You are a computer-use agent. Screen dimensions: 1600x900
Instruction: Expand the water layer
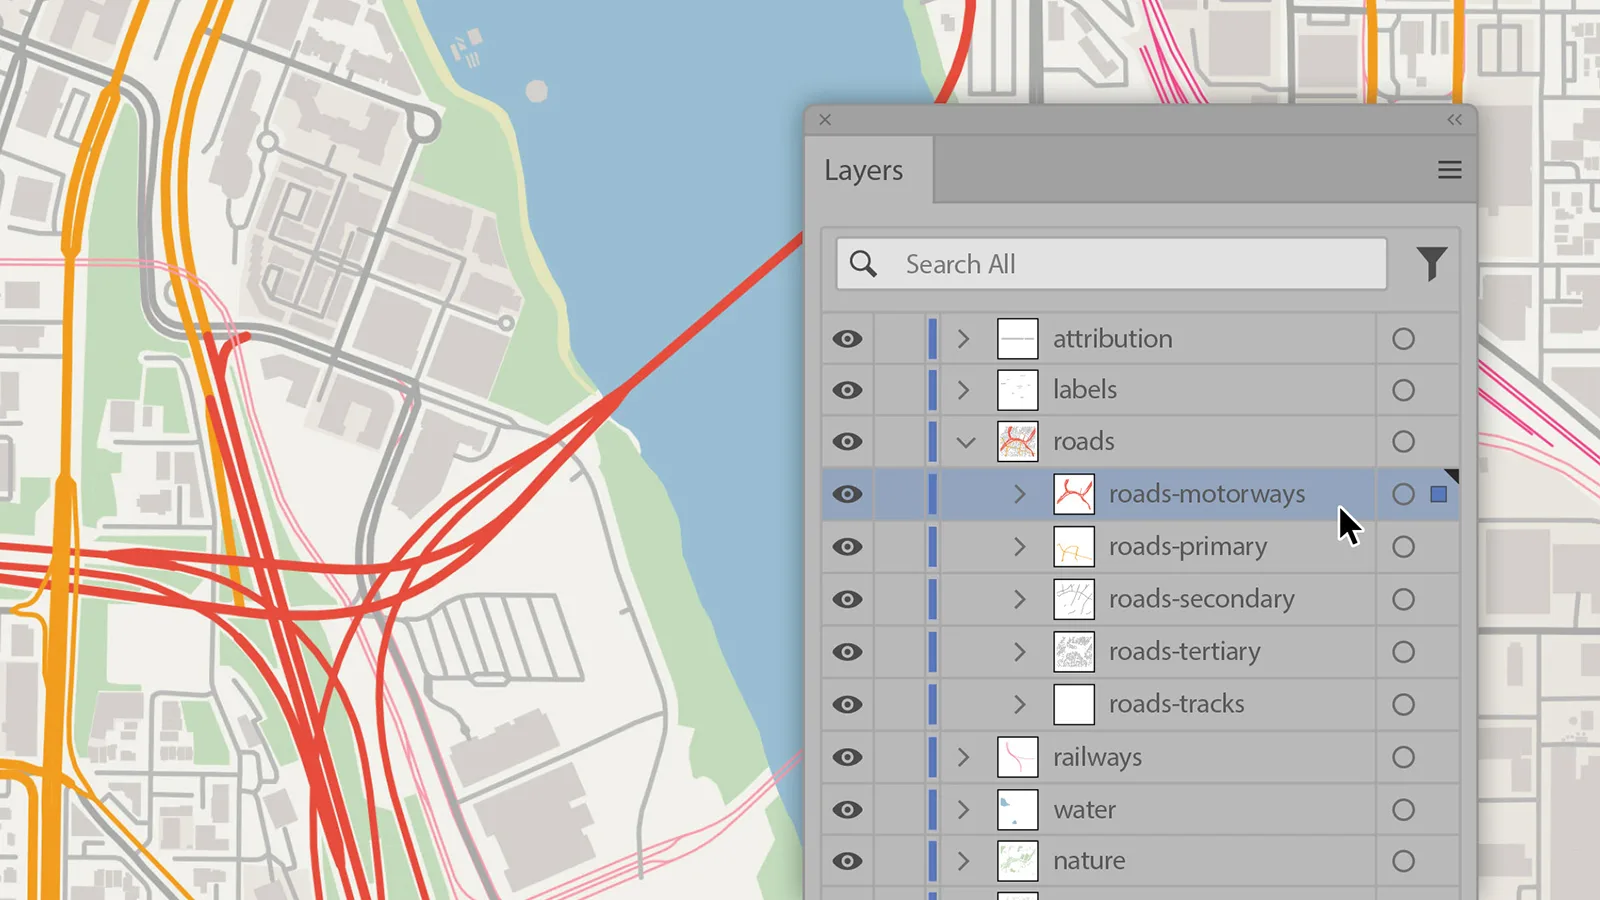point(964,810)
